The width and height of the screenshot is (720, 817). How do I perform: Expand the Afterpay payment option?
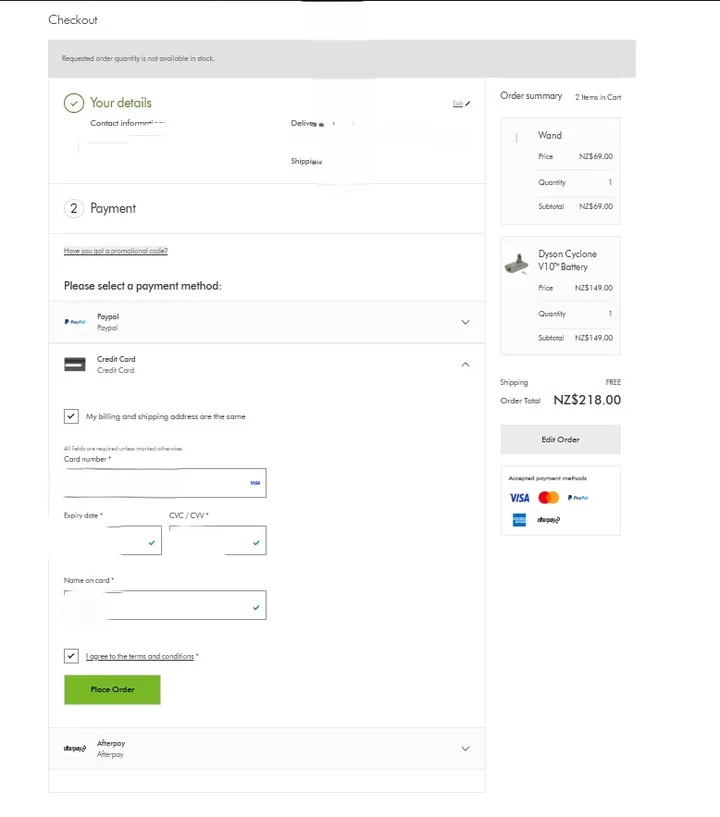coord(465,749)
